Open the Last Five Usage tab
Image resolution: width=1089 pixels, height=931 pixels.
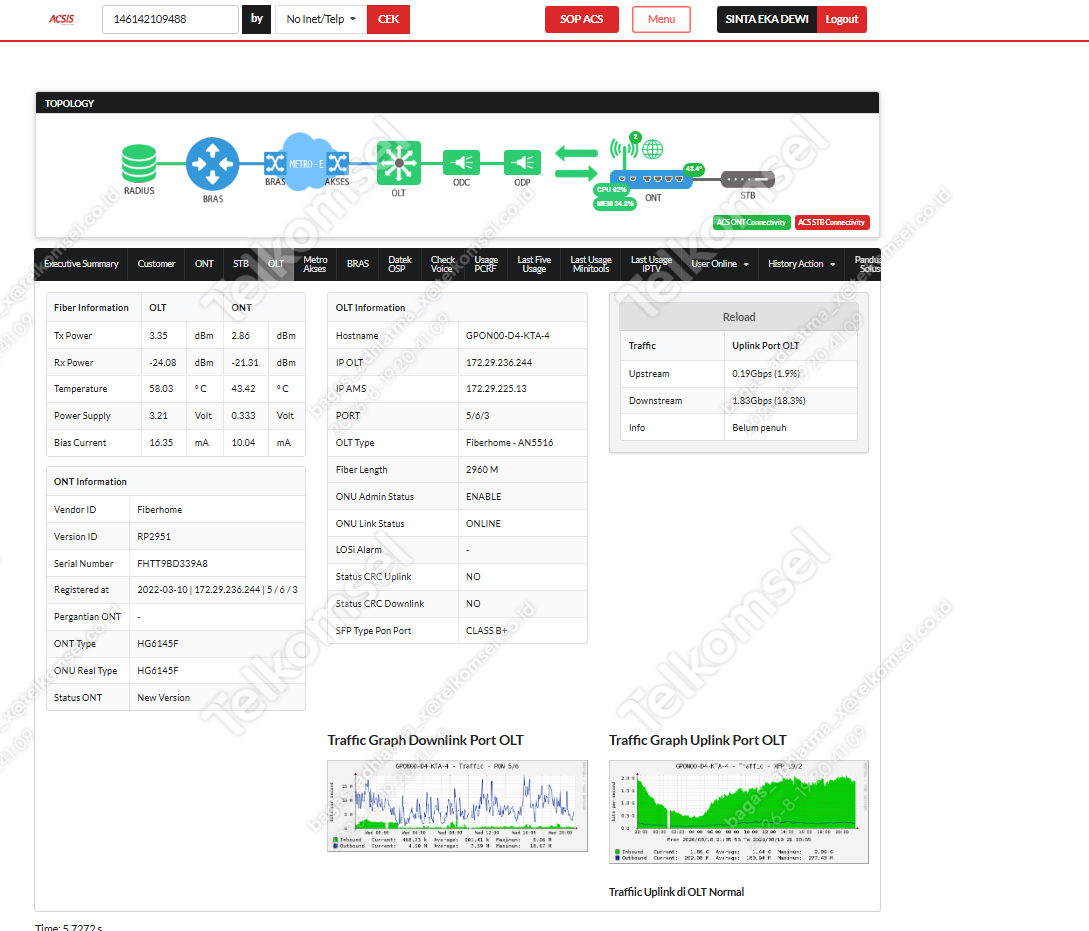[533, 264]
